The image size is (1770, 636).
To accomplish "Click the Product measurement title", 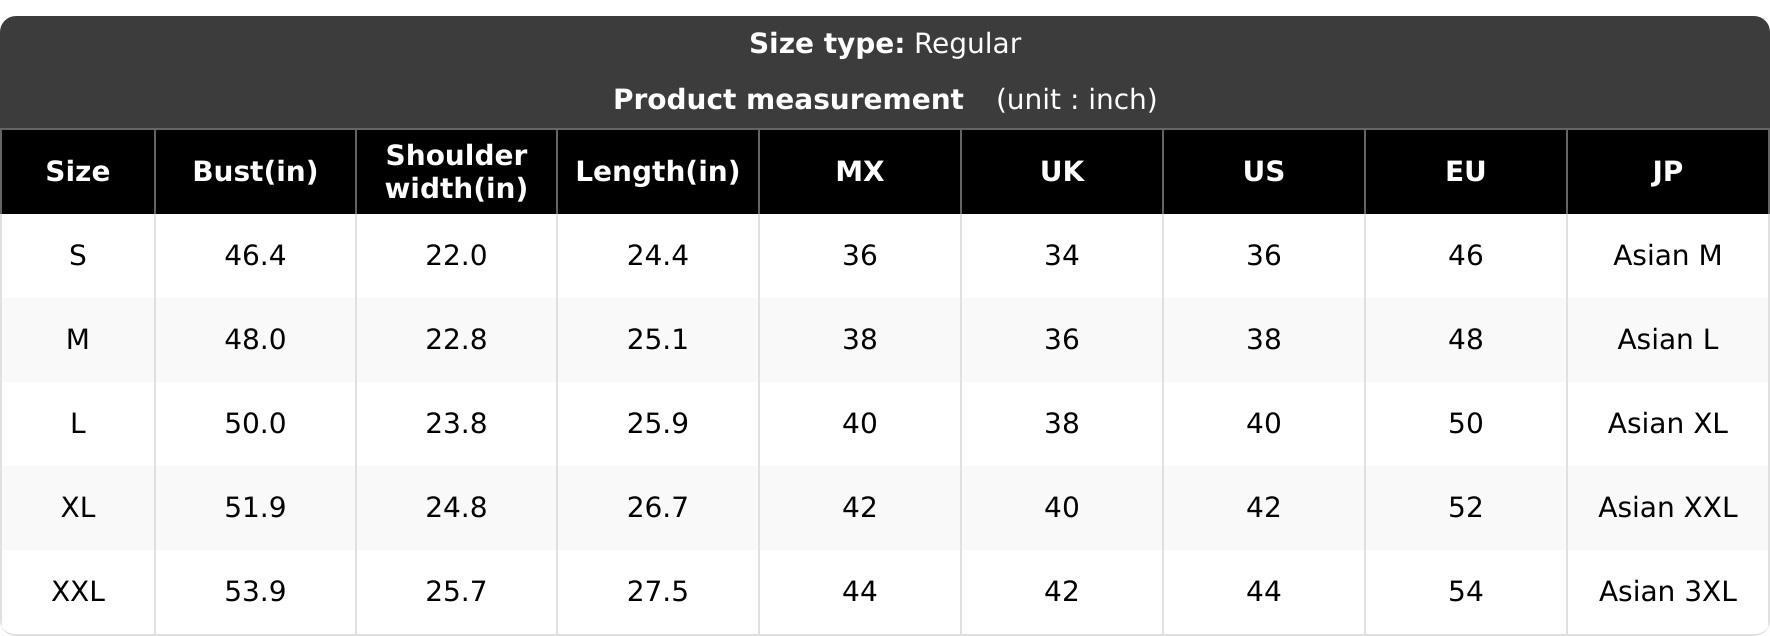I will coord(788,100).
